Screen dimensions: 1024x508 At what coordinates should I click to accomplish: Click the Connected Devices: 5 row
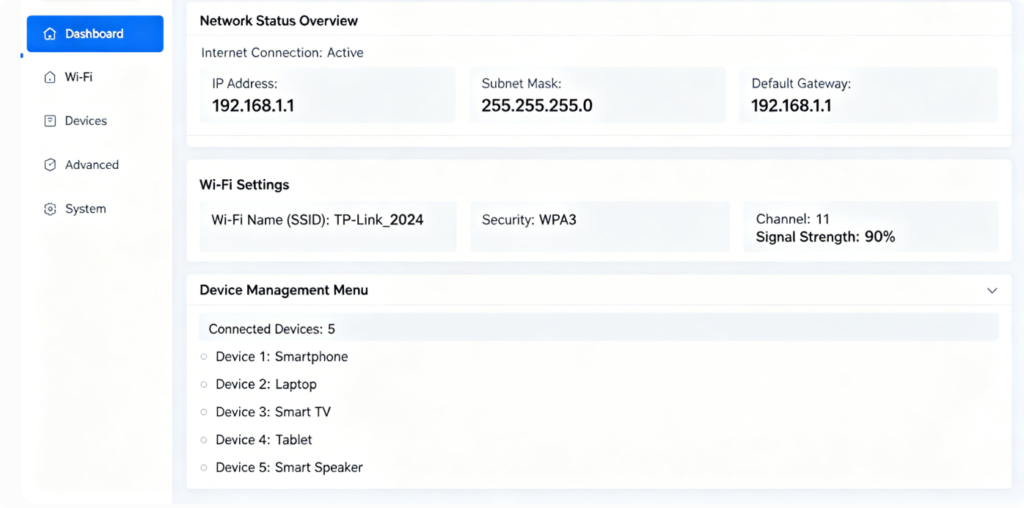point(599,328)
